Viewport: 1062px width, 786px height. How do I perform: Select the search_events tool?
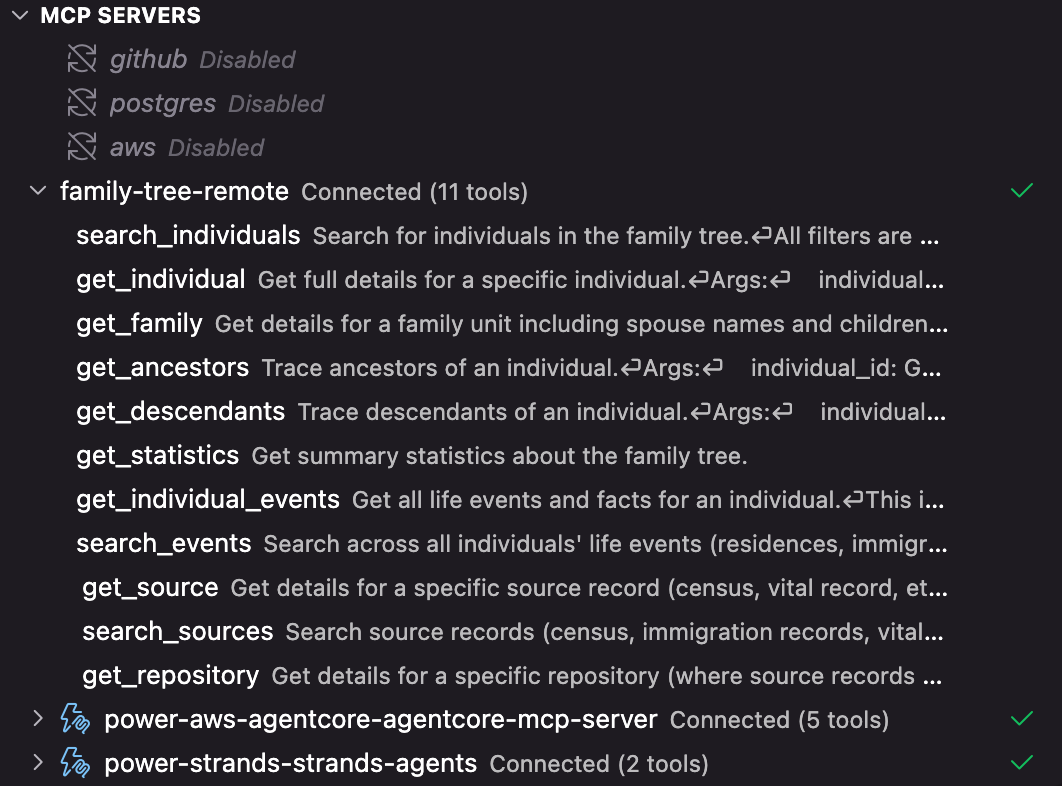click(163, 543)
